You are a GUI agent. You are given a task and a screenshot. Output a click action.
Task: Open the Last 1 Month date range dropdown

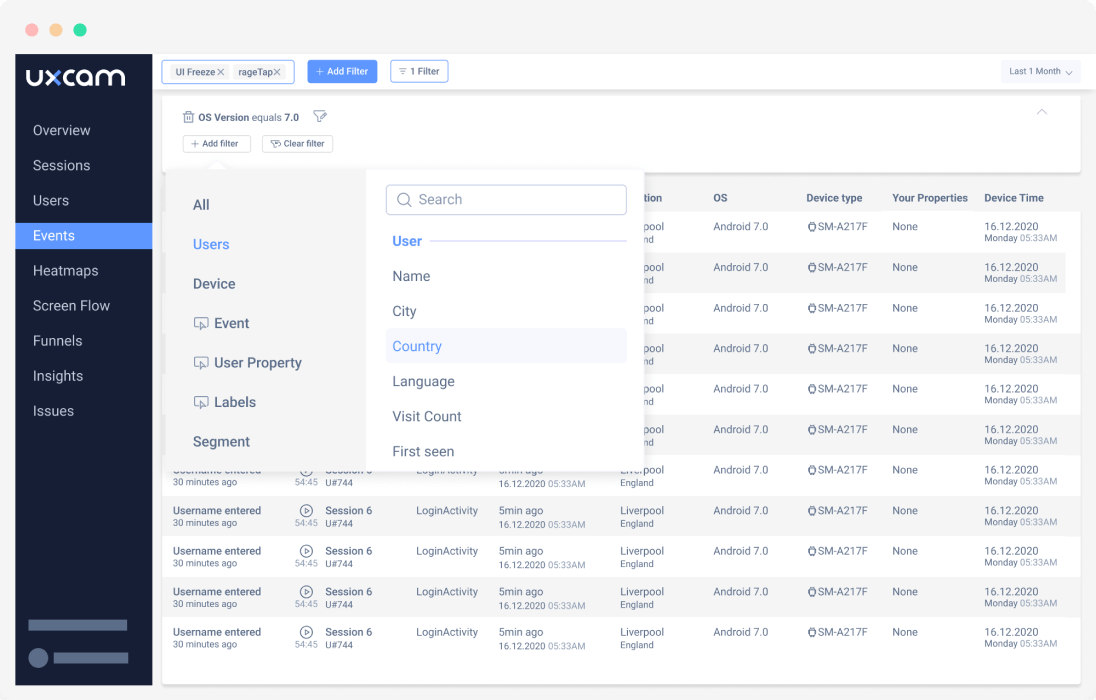click(1040, 71)
